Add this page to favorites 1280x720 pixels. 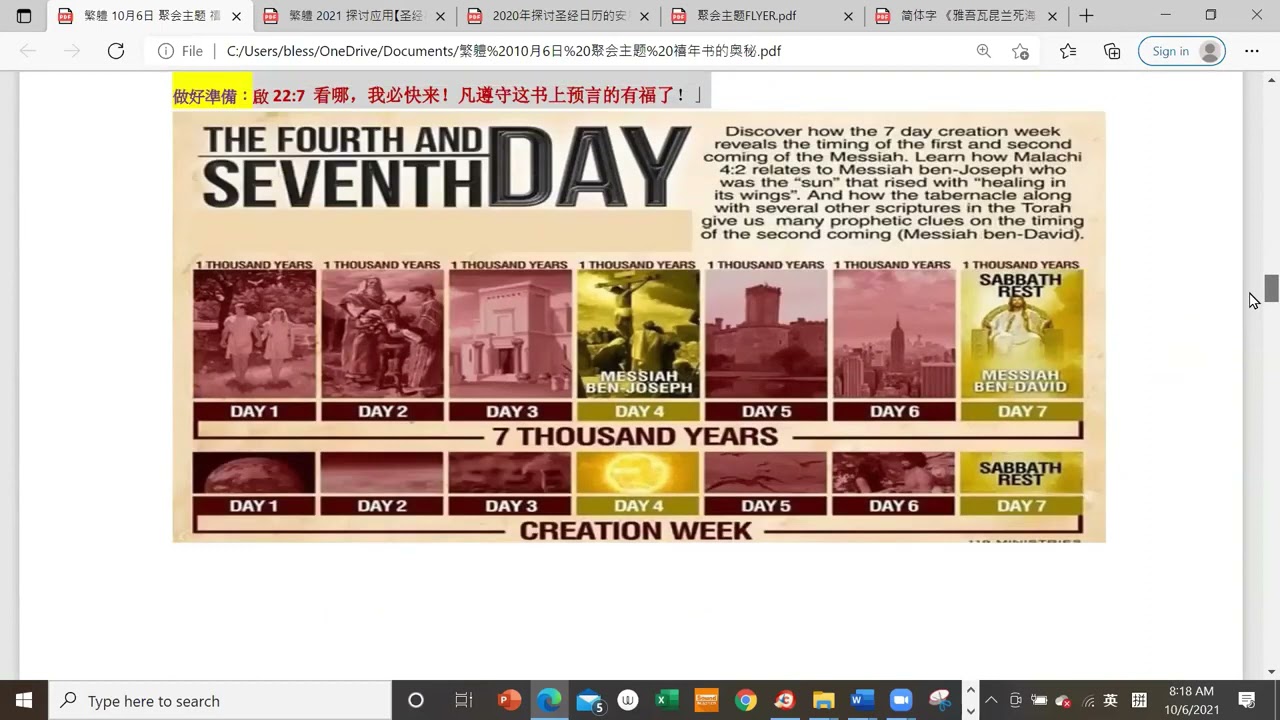[x=1020, y=51]
